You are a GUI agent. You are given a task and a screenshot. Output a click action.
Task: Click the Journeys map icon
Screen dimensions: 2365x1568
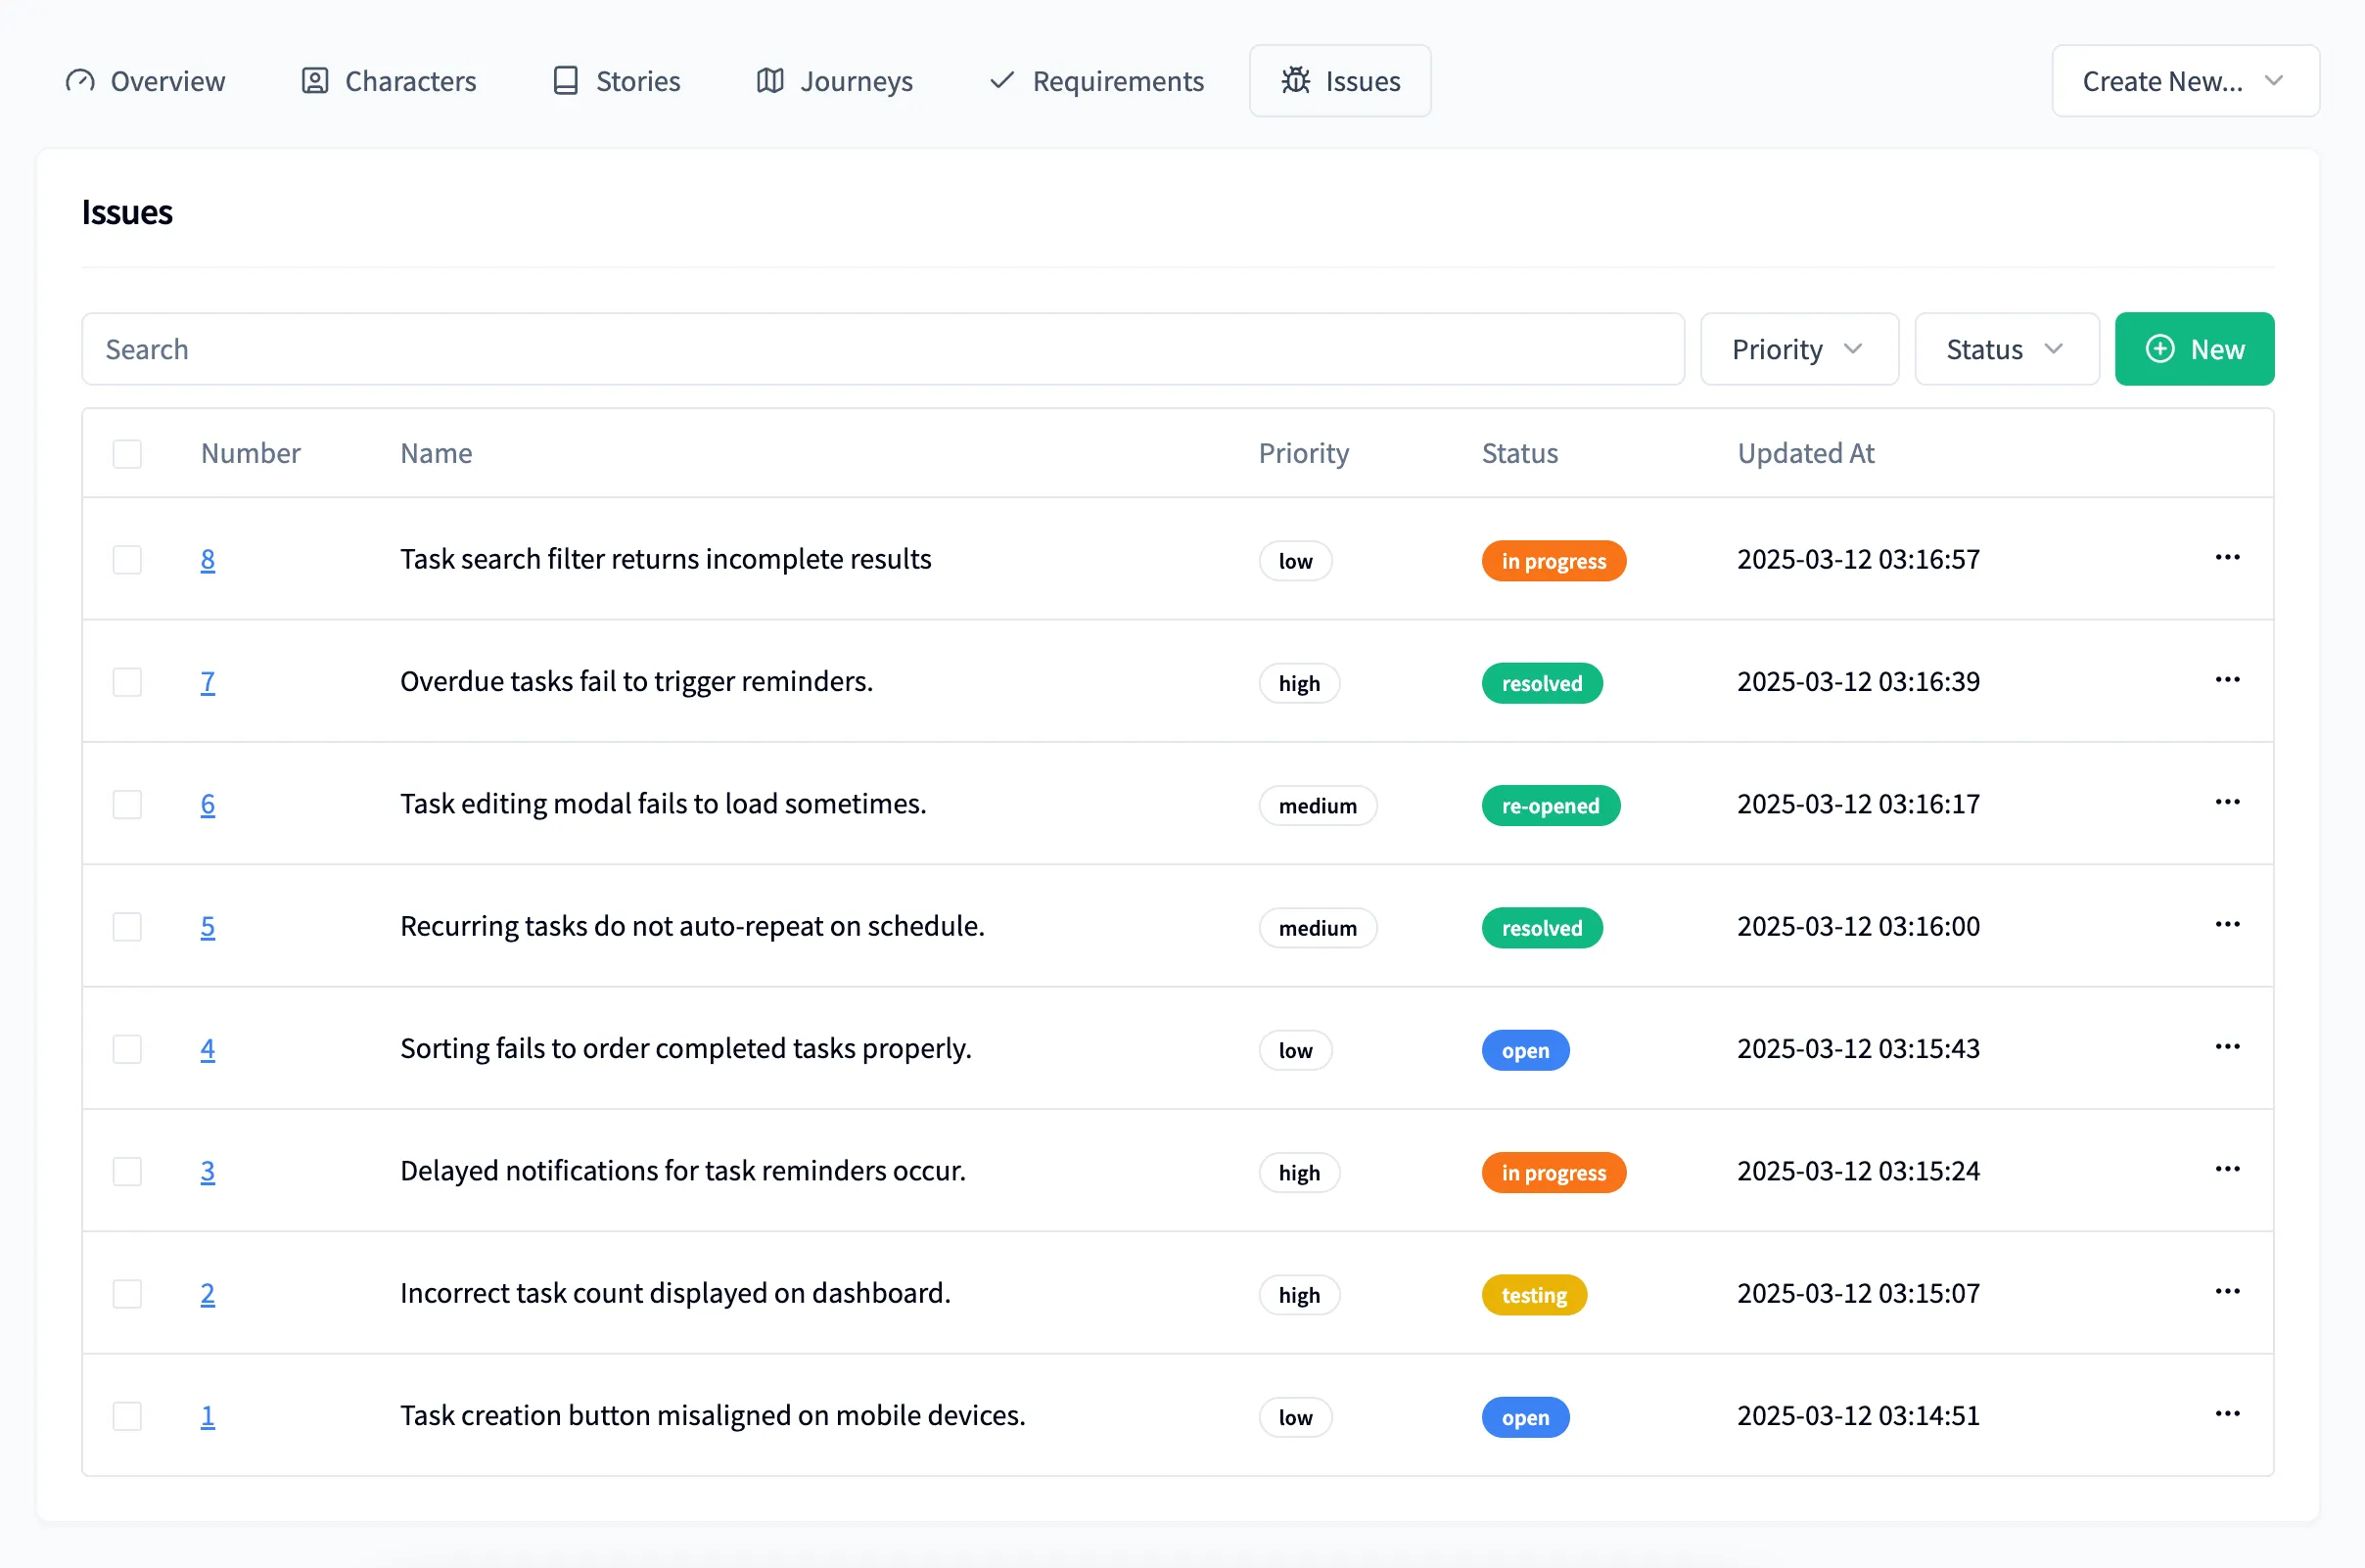(769, 80)
